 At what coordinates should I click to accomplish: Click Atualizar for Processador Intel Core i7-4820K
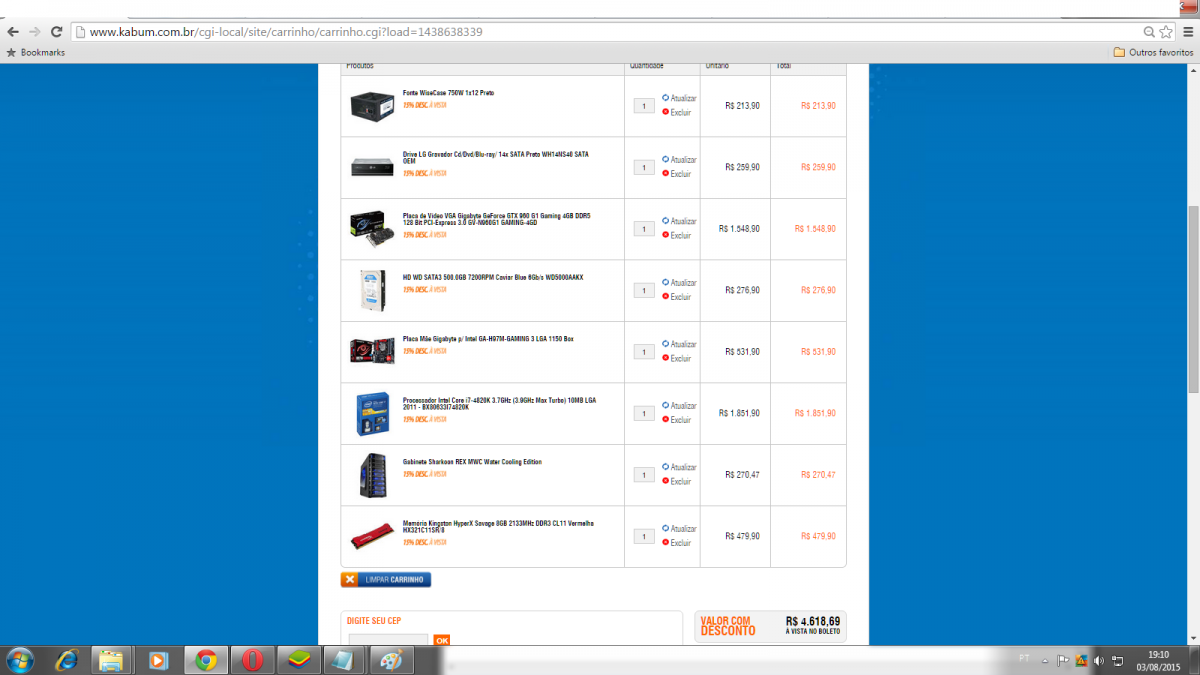click(679, 406)
